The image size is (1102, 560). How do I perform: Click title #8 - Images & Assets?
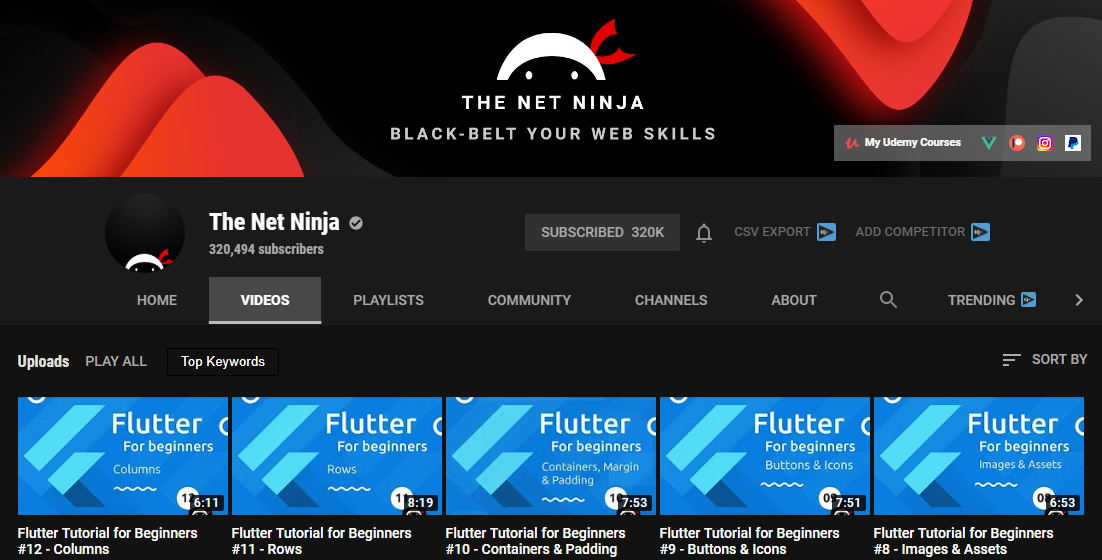(964, 541)
